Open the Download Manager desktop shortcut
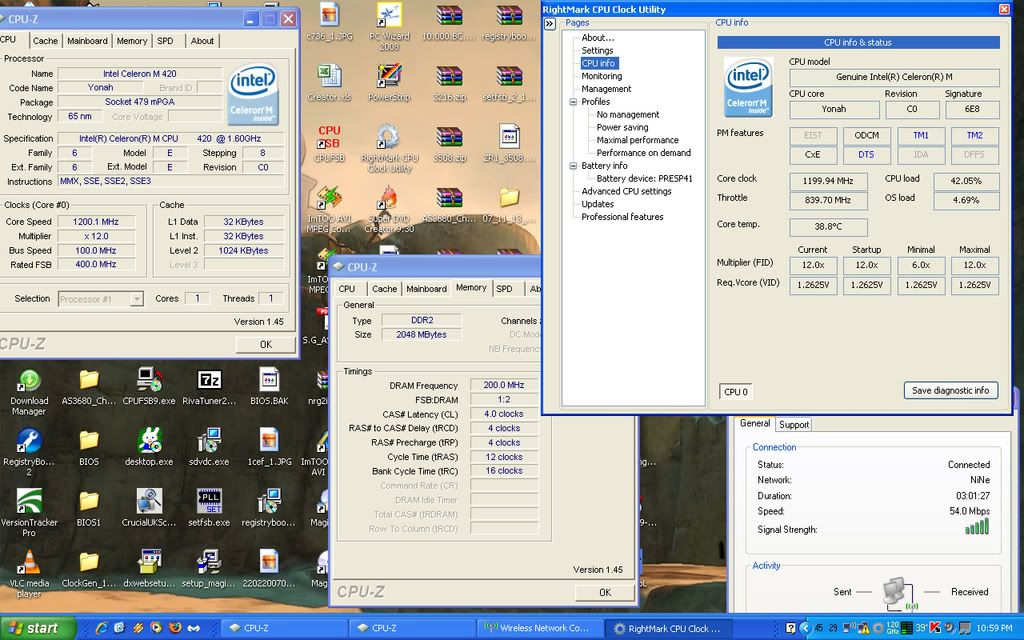1024x640 pixels. pyautogui.click(x=29, y=392)
